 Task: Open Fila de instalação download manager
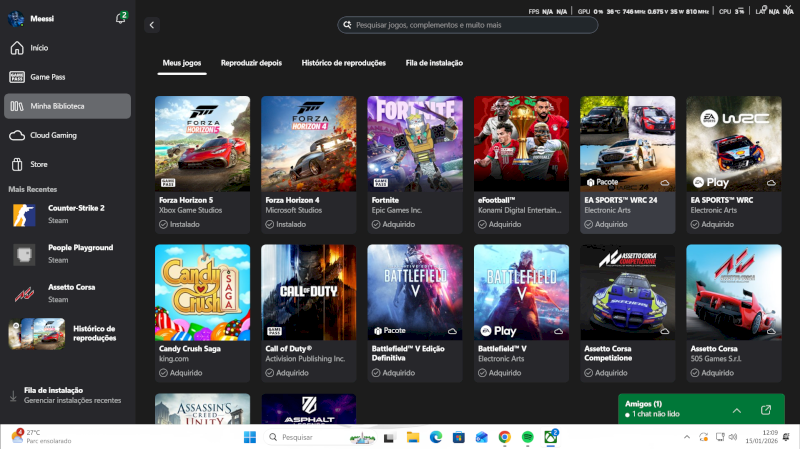[x=67, y=395]
